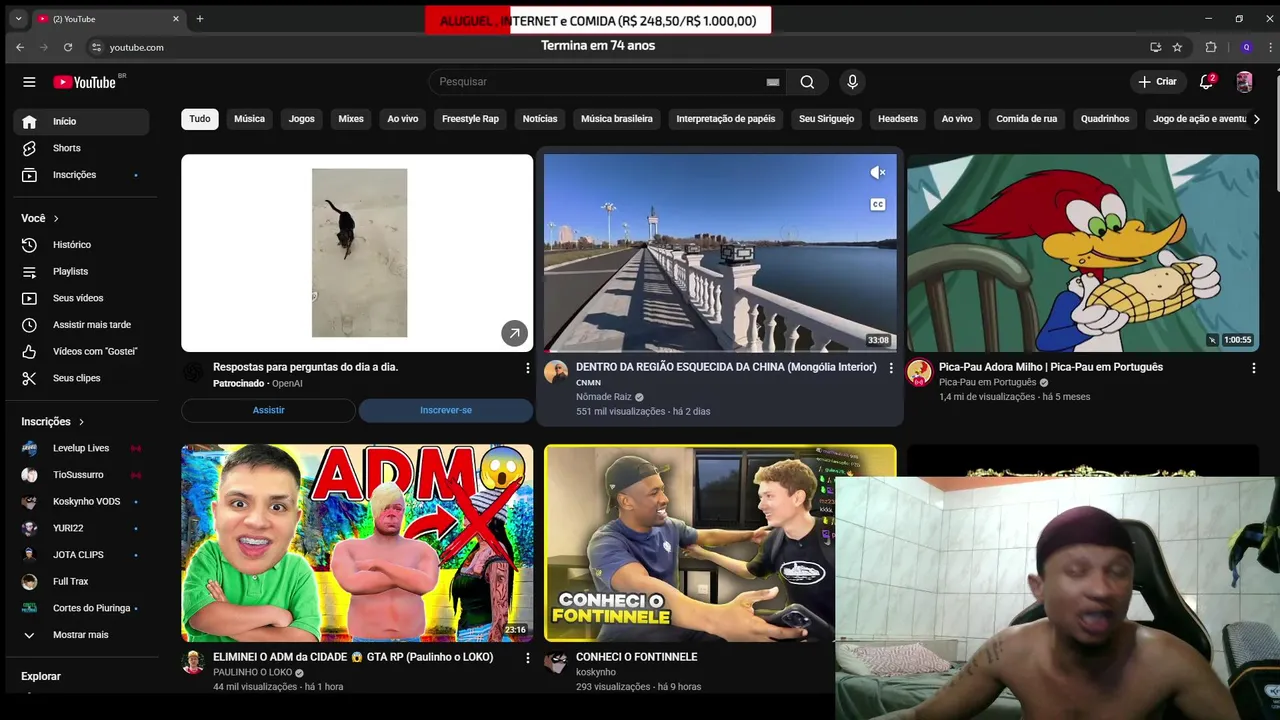This screenshot has width=1280, height=720.
Task: Open YURI22 channel
Action: (x=81, y=528)
